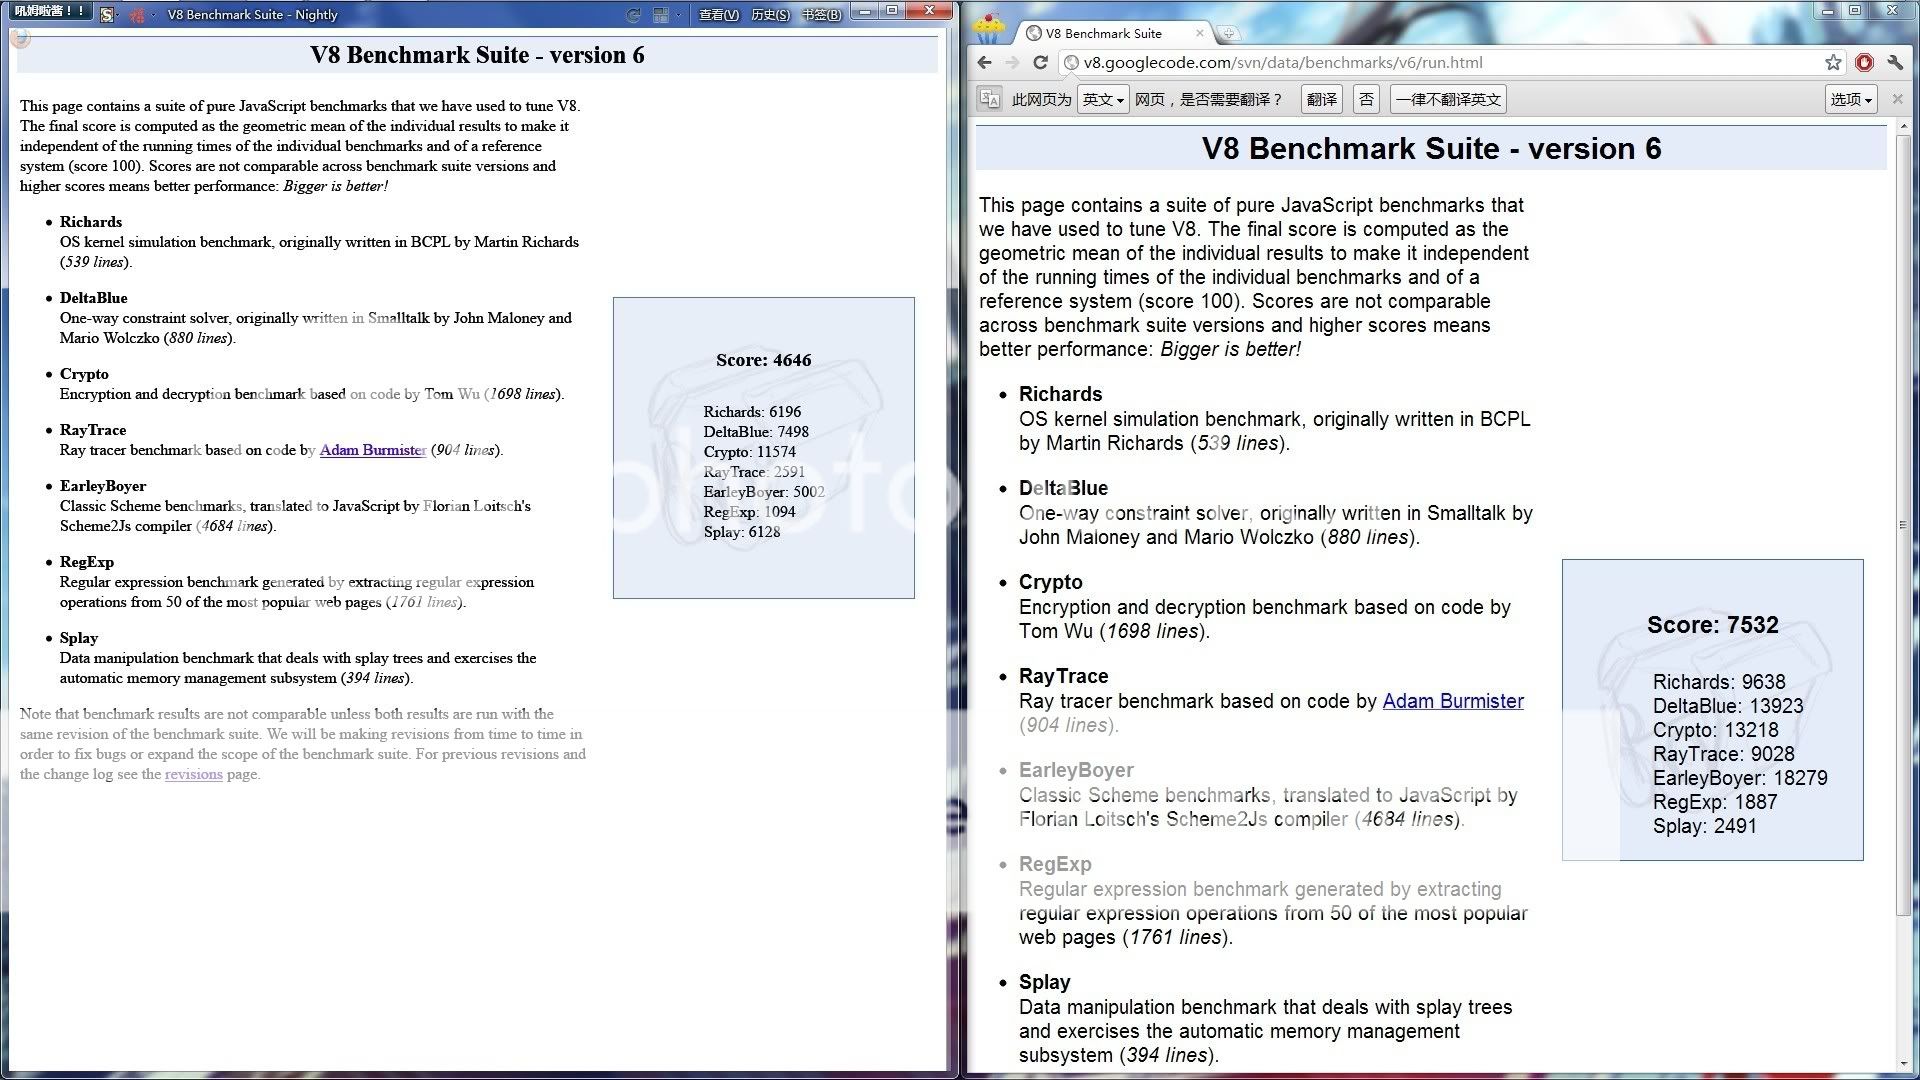Open the dropdown arrow beside the red character icon

(154, 14)
